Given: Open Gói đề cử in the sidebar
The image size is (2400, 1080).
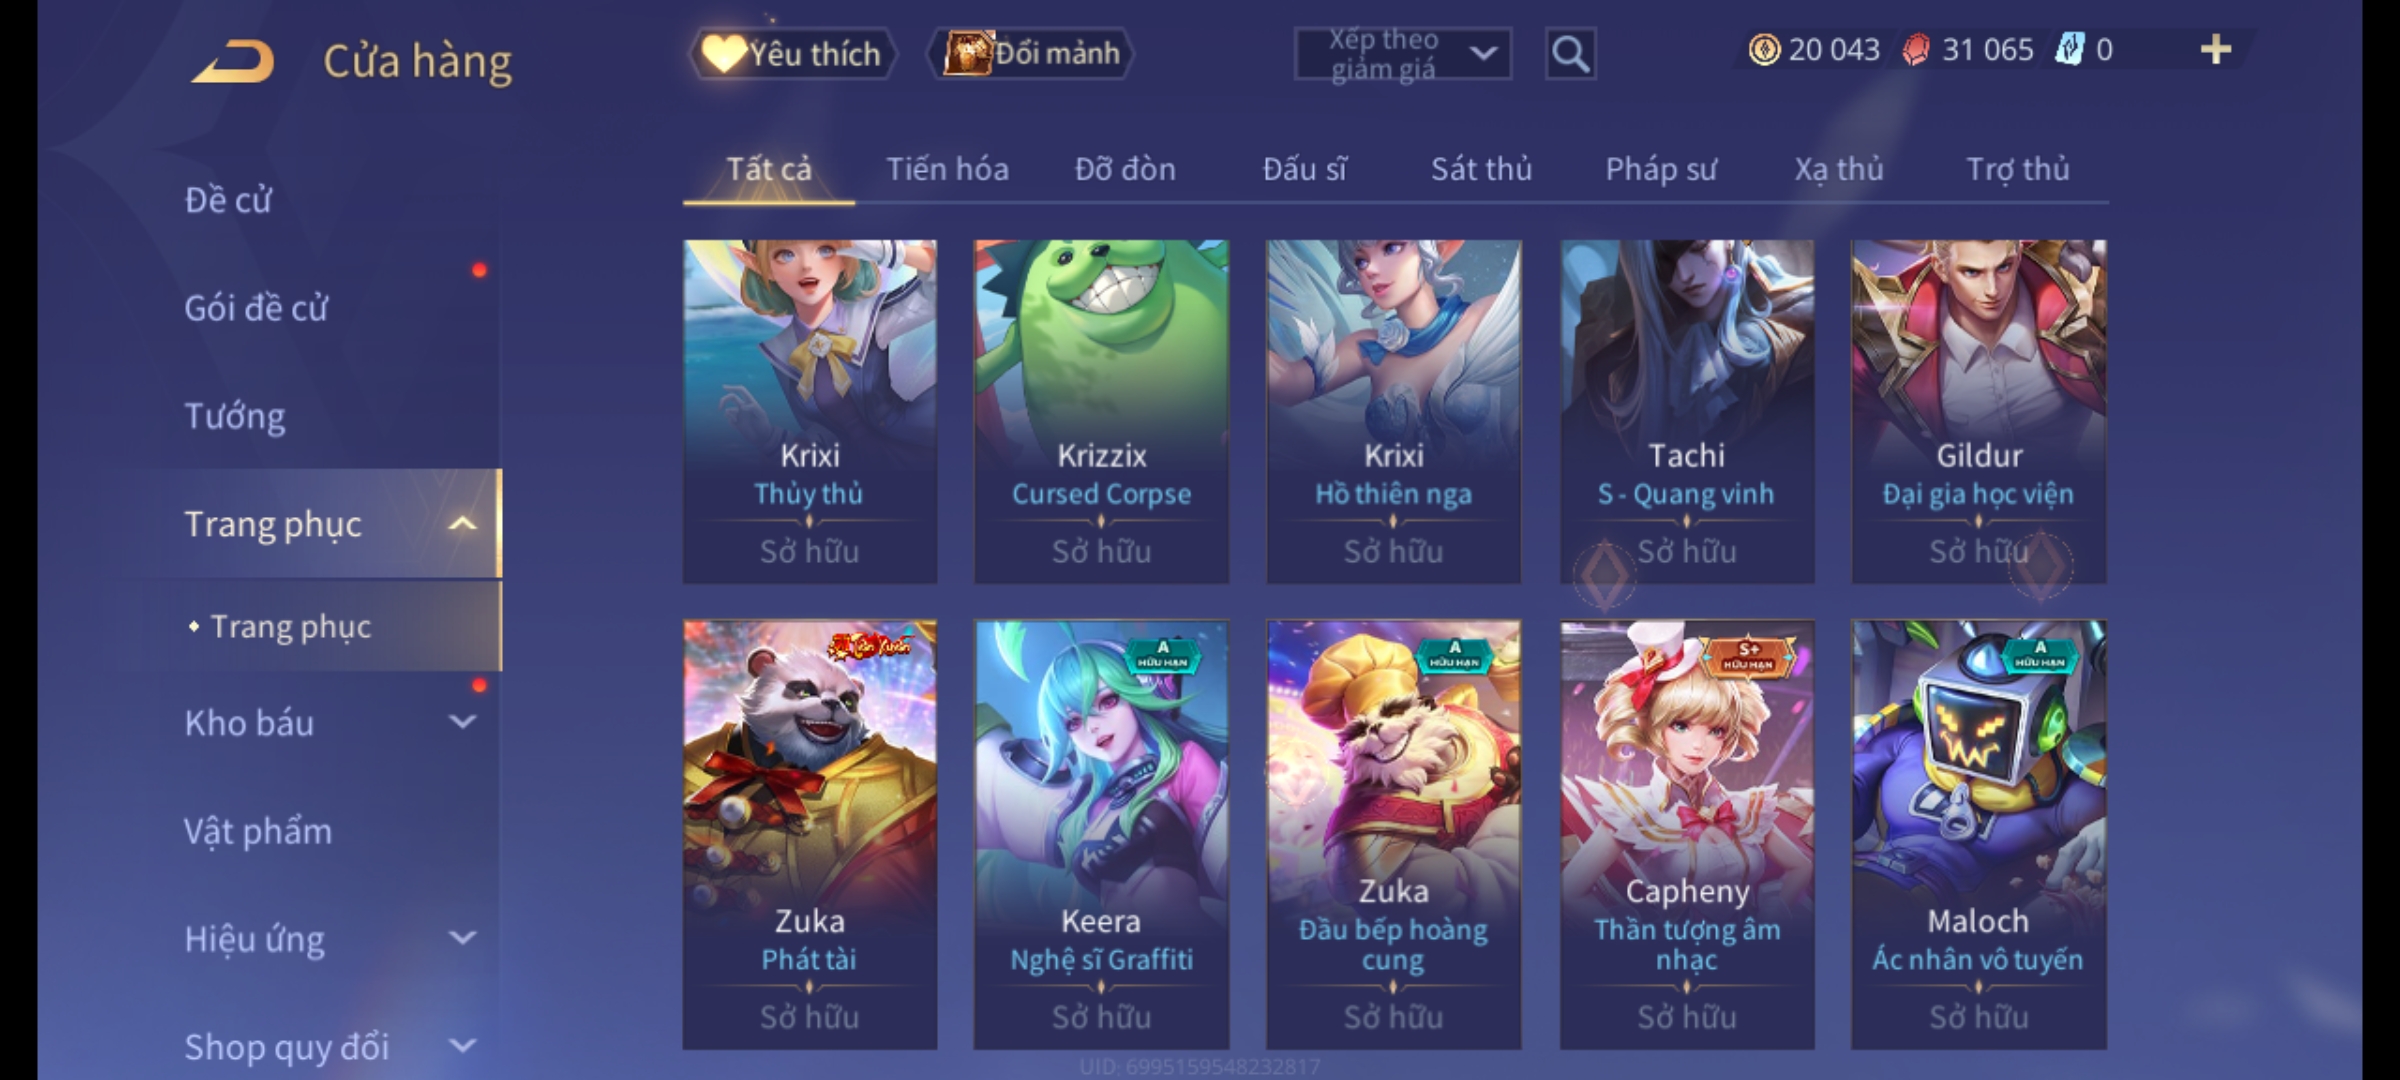Looking at the screenshot, I should 256,308.
